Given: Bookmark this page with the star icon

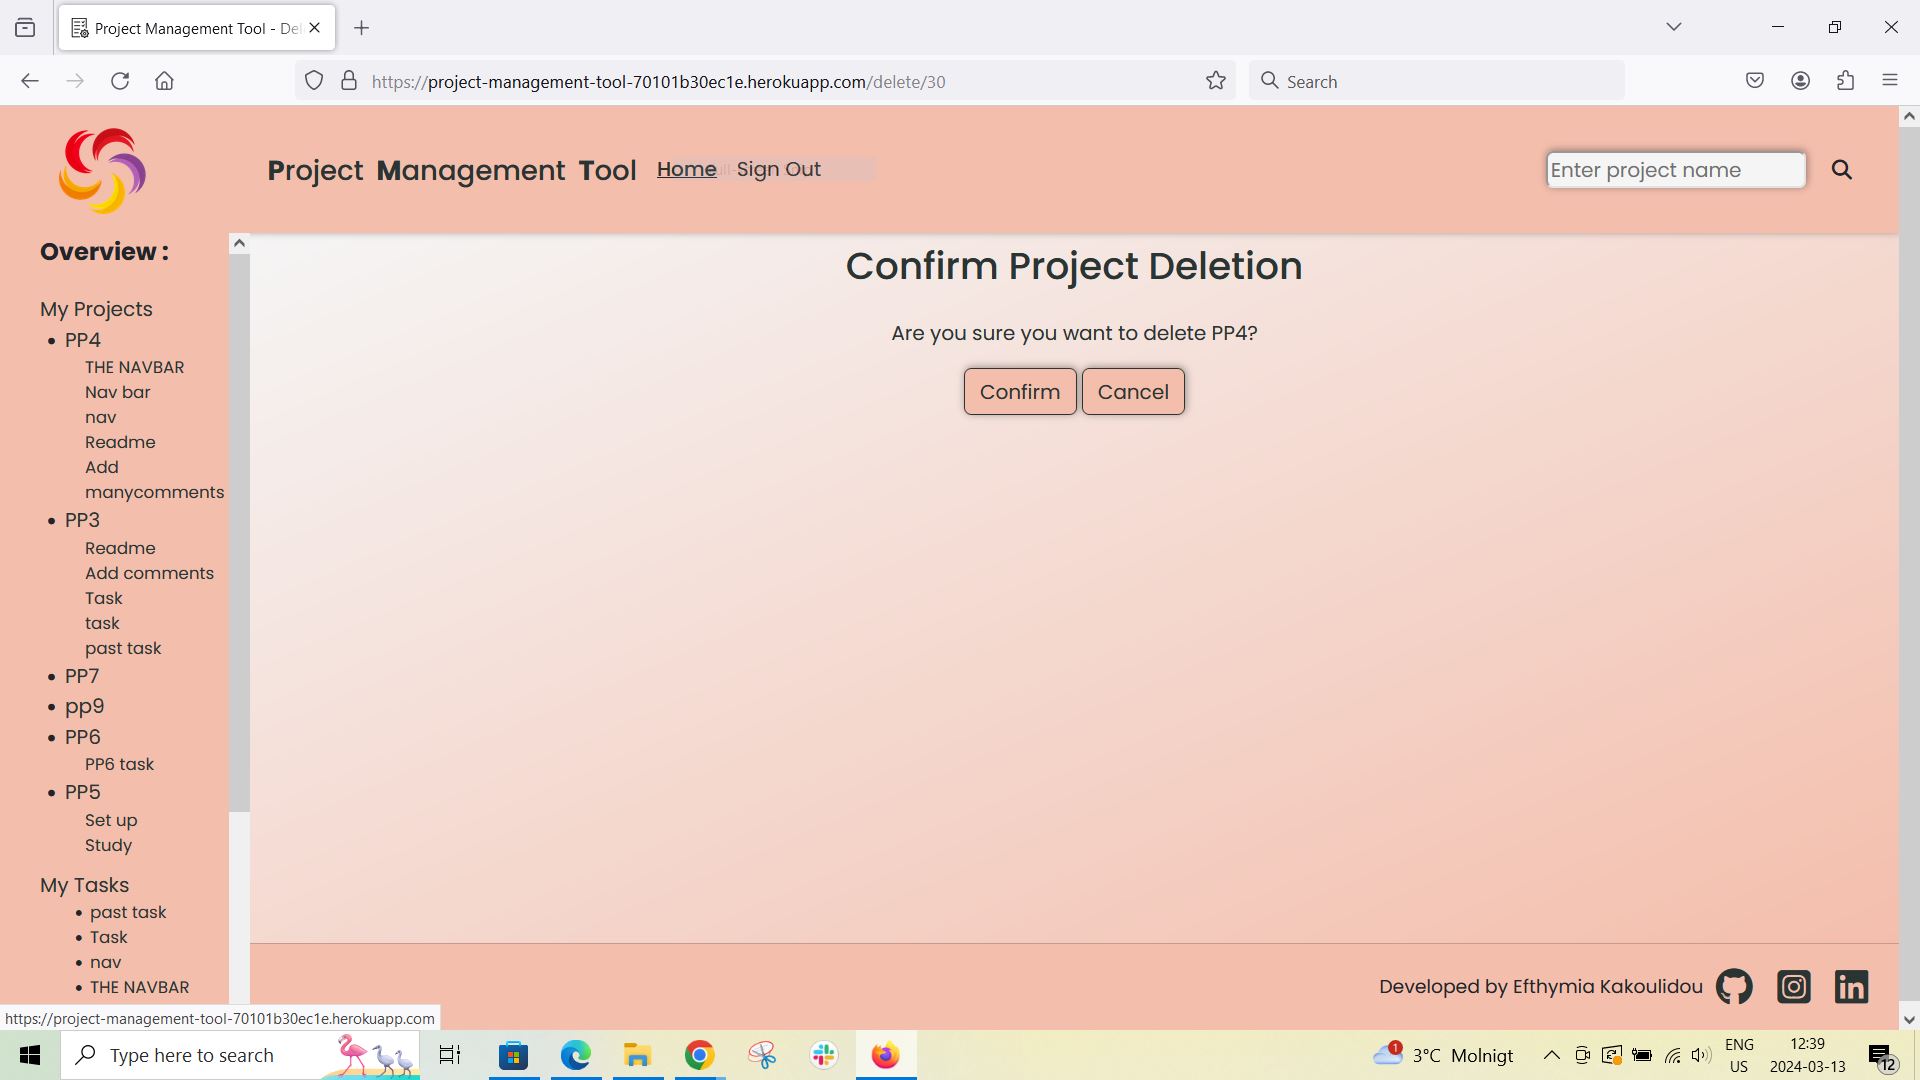Looking at the screenshot, I should 1215,81.
